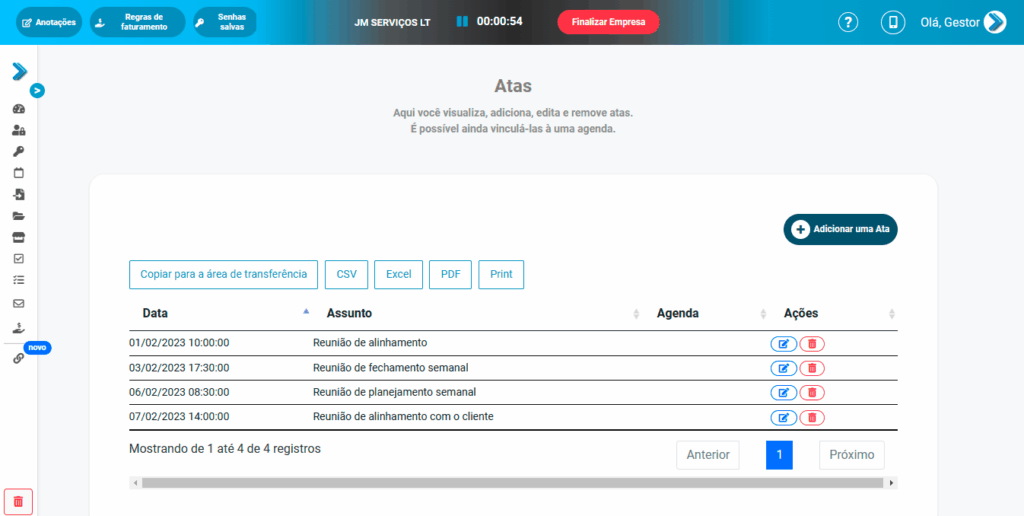Sort table by Assunto column
Viewport: 1024px width, 516px height.
pyautogui.click(x=478, y=314)
